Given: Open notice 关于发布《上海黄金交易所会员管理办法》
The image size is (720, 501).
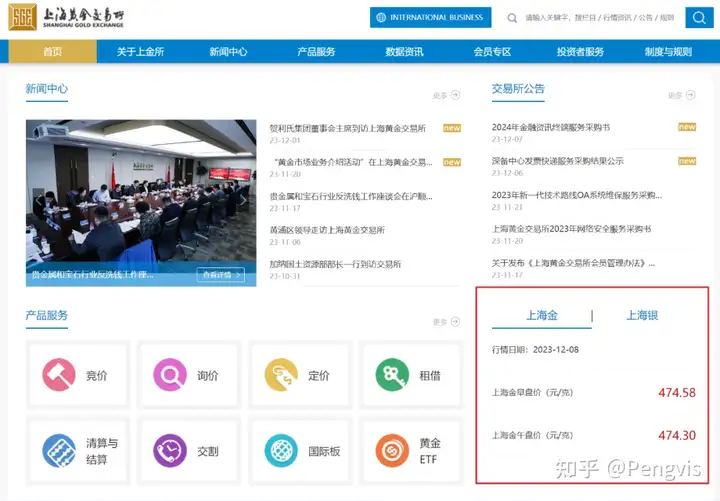Looking at the screenshot, I should click(573, 263).
